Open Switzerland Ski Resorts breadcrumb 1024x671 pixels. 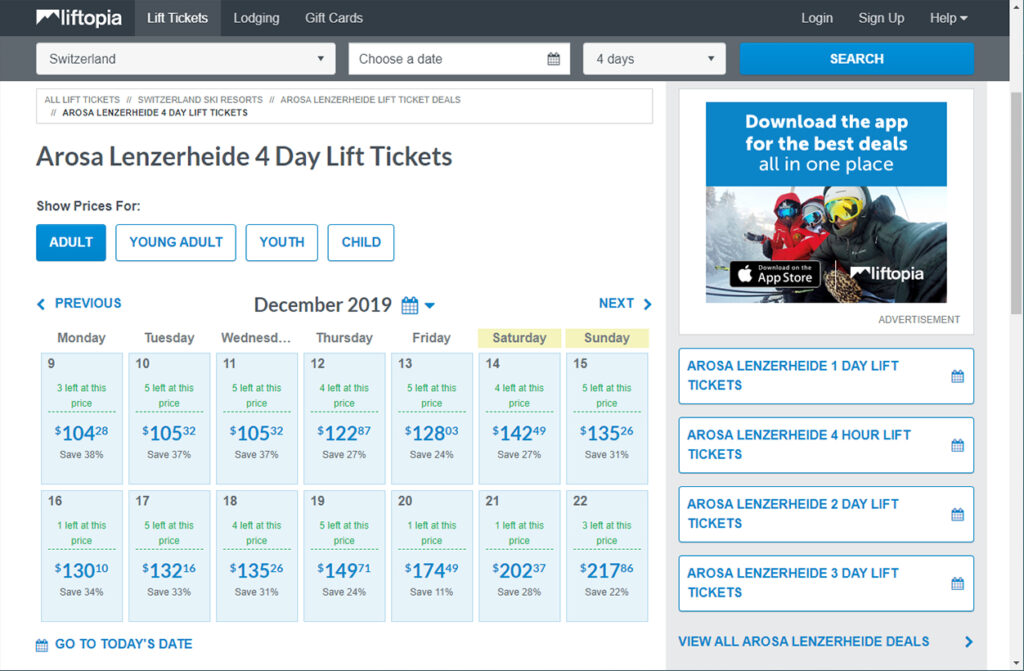coord(200,100)
